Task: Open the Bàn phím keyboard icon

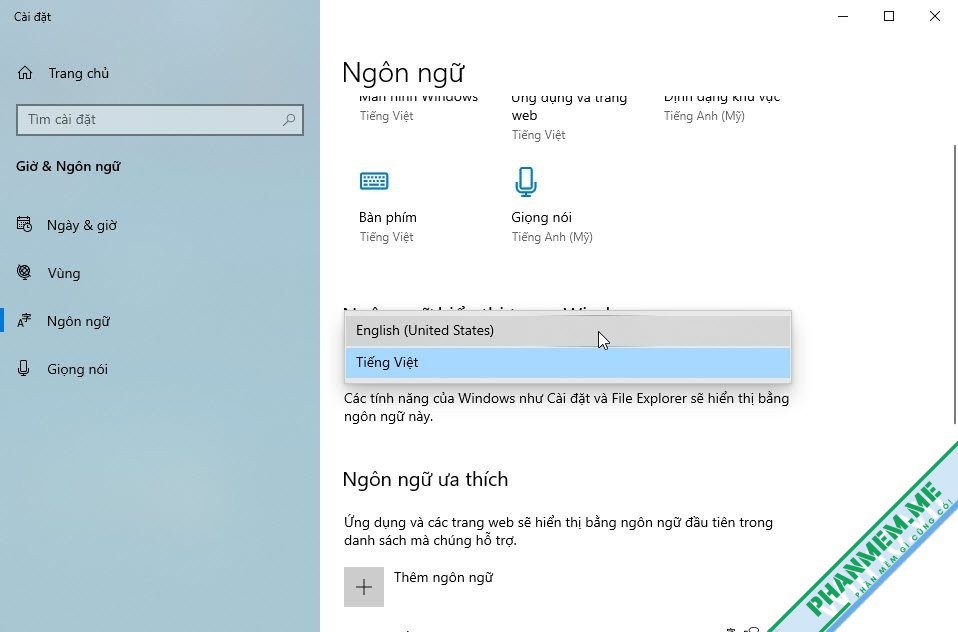Action: [374, 181]
